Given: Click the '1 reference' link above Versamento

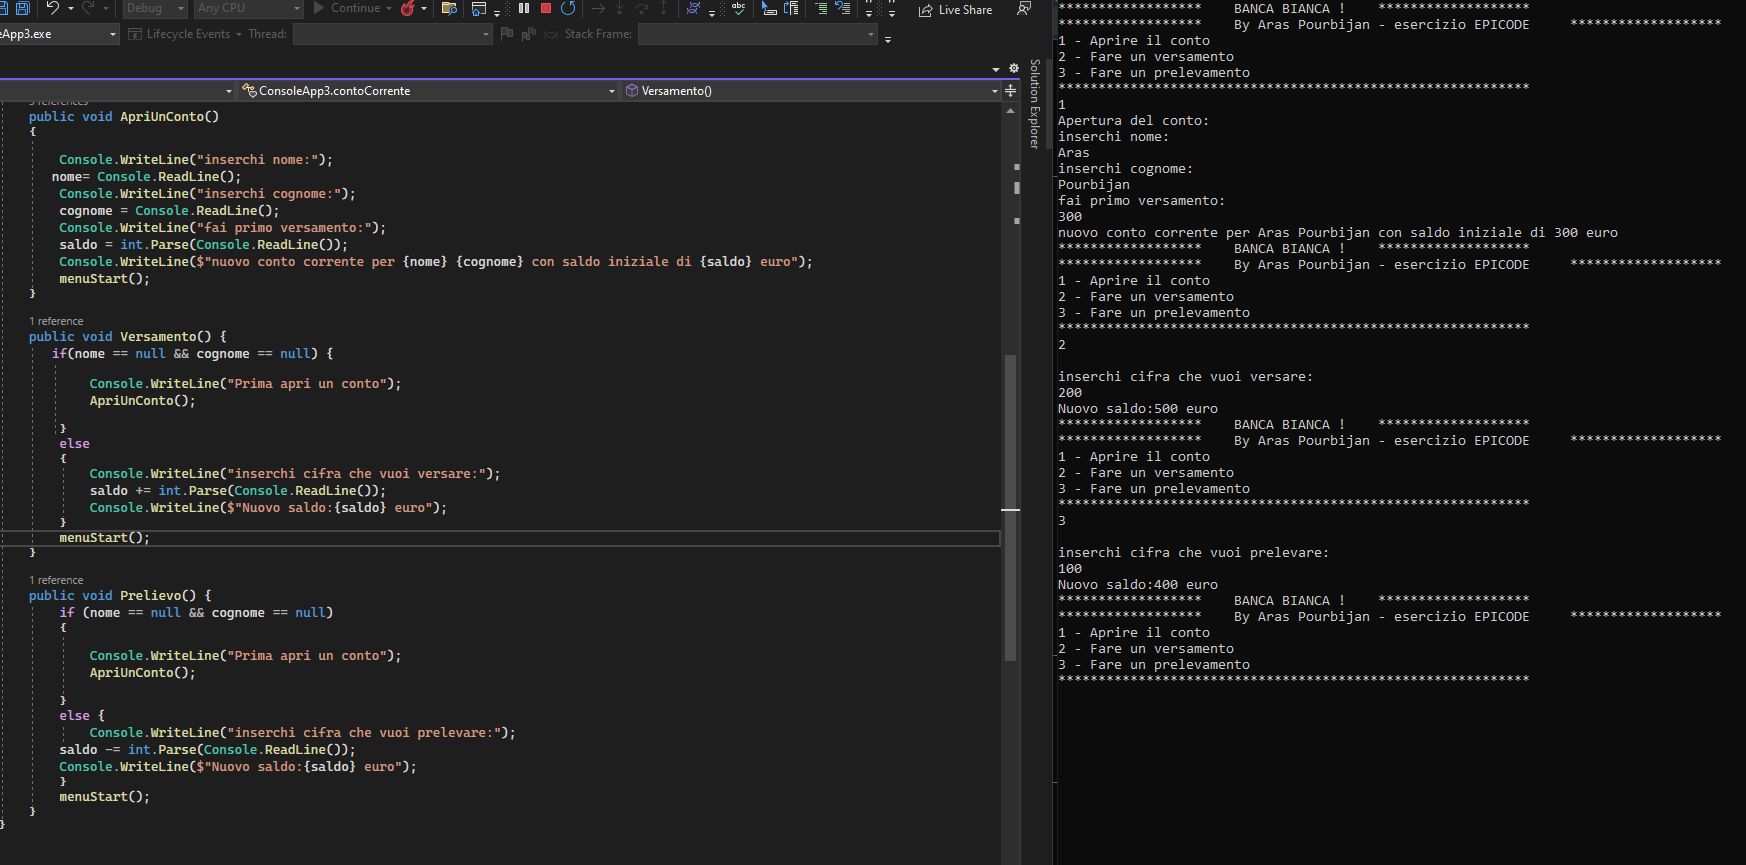Looking at the screenshot, I should (56, 321).
